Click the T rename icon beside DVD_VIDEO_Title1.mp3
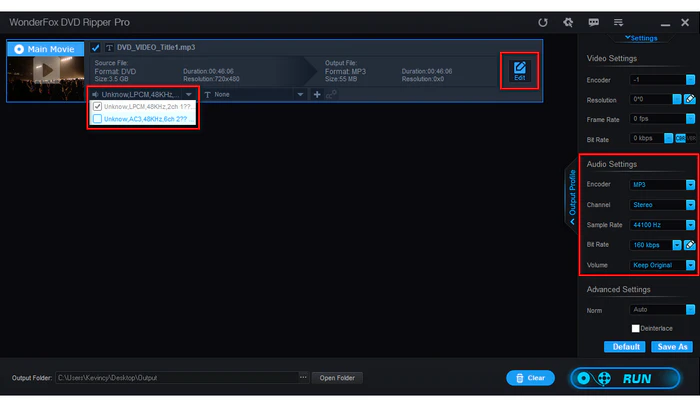This screenshot has height=407, width=700. 109,47
